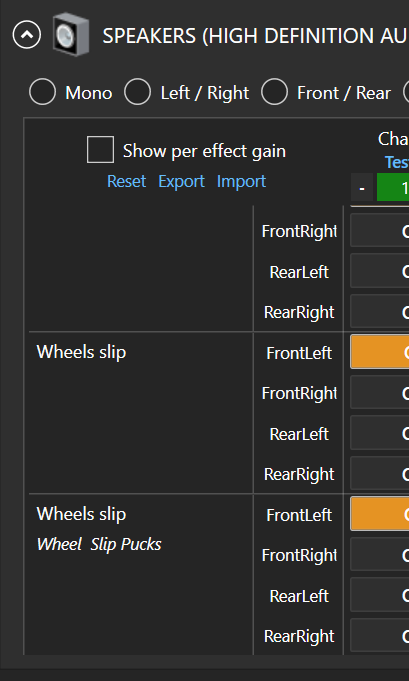Toggle RearRight cell in first Wheels slip row
The height and width of the screenshot is (681, 409).
point(379,473)
